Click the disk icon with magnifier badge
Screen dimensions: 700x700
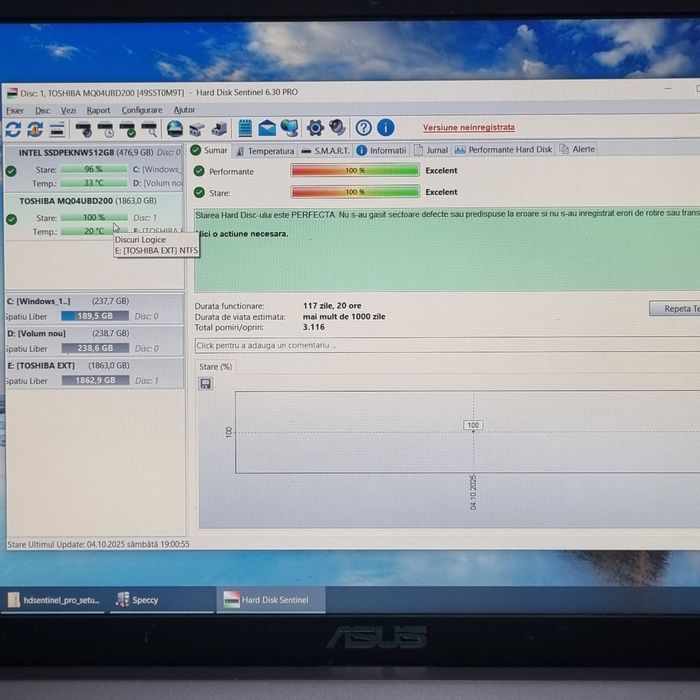(x=149, y=129)
